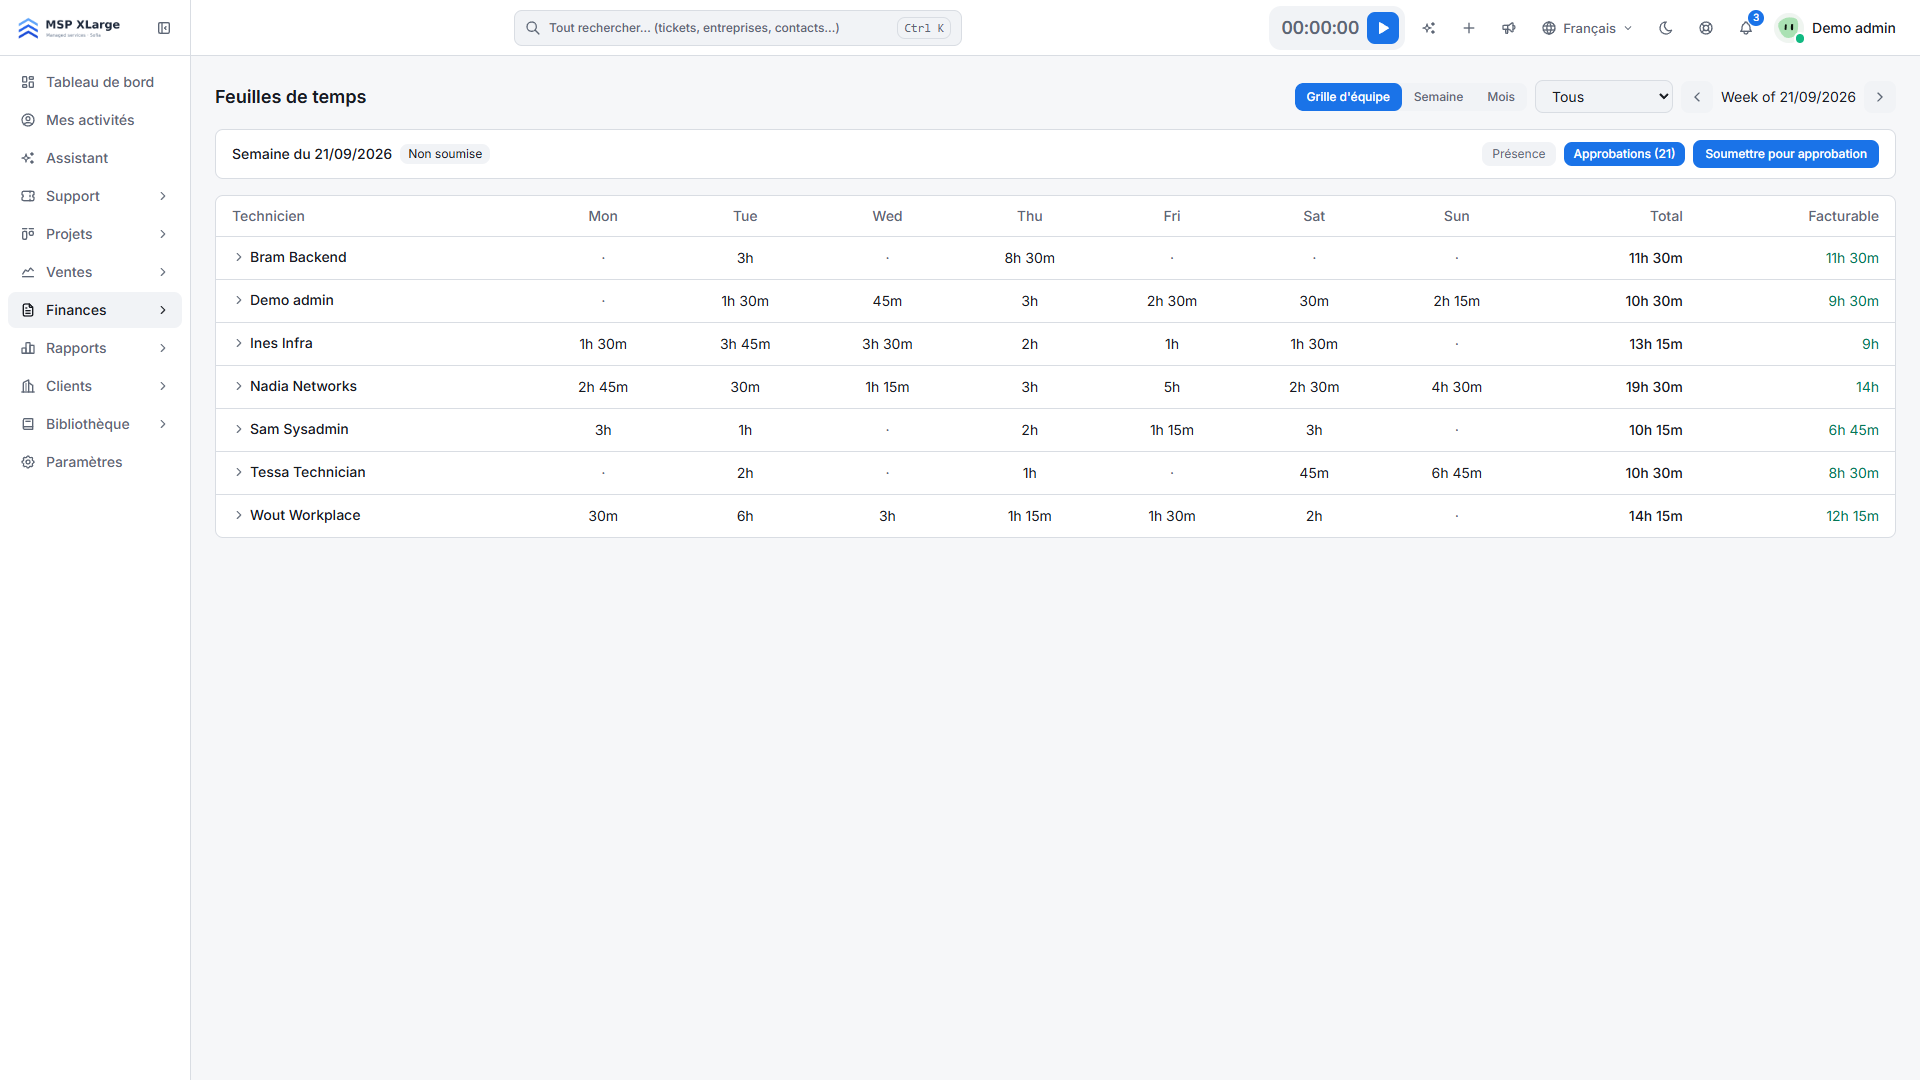The height and width of the screenshot is (1080, 1920).
Task: Click the Ventes chart sidebar icon
Action: click(28, 272)
